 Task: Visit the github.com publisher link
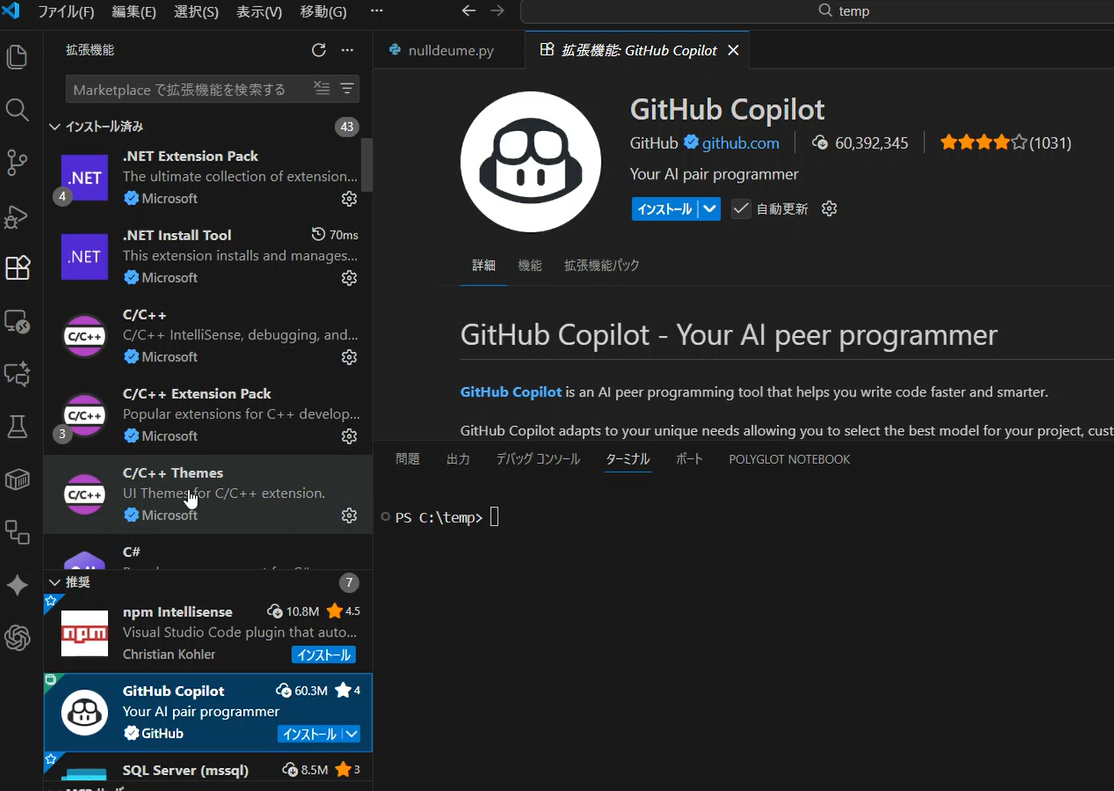pyautogui.click(x=741, y=143)
